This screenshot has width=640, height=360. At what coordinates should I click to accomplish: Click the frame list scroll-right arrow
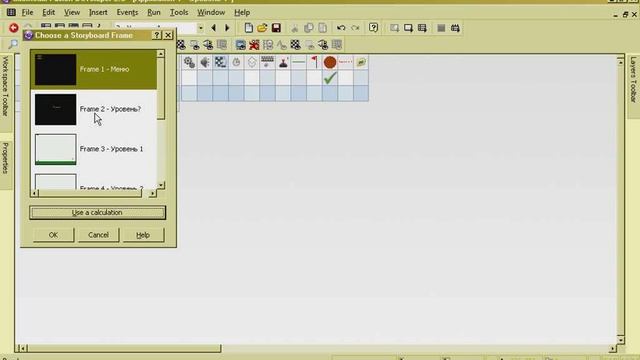coord(153,193)
